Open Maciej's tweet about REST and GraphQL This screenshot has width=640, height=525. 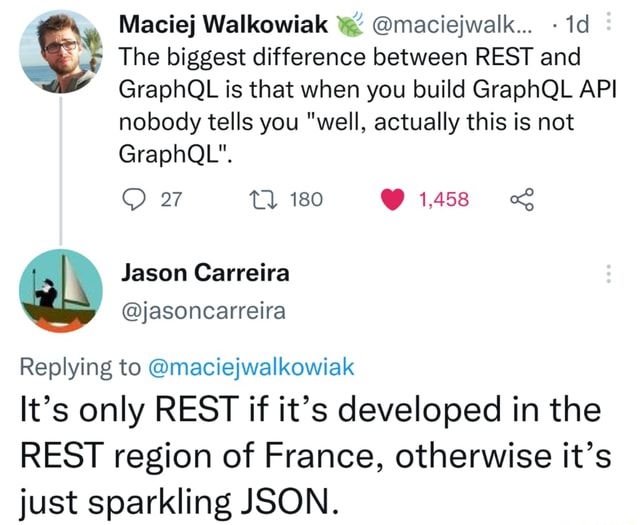367,105
